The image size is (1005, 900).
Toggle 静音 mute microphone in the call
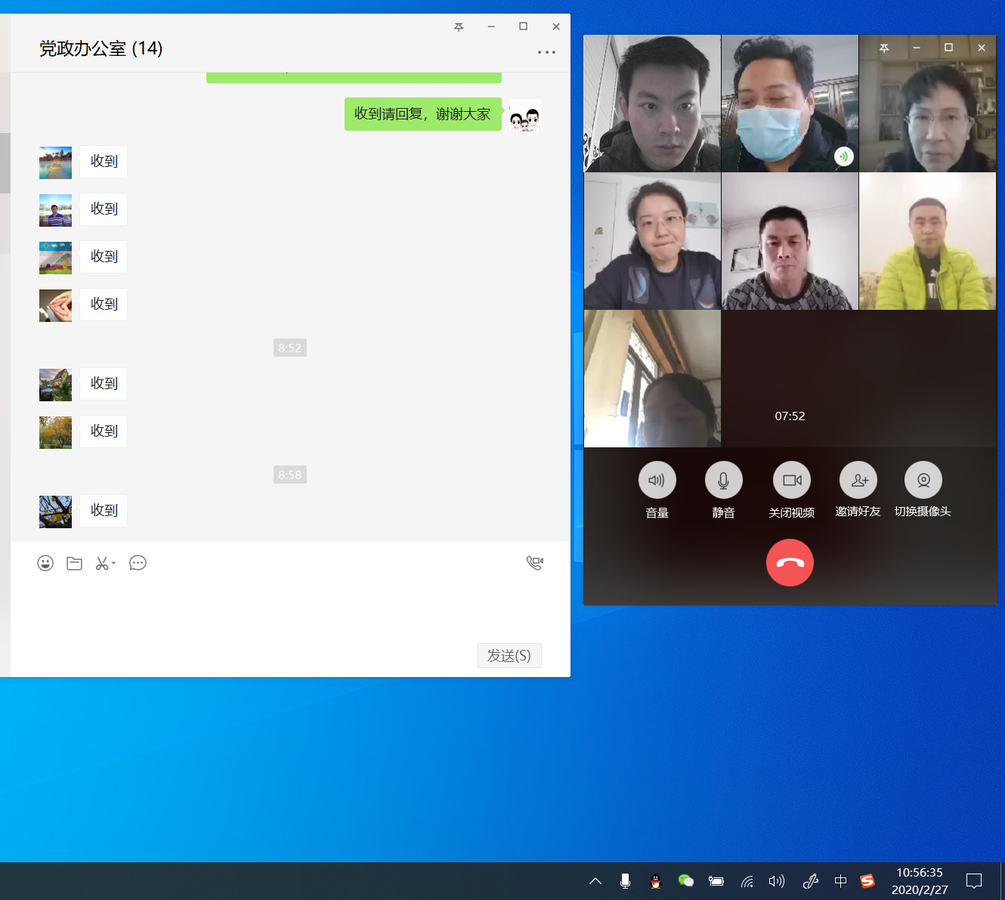tap(724, 479)
